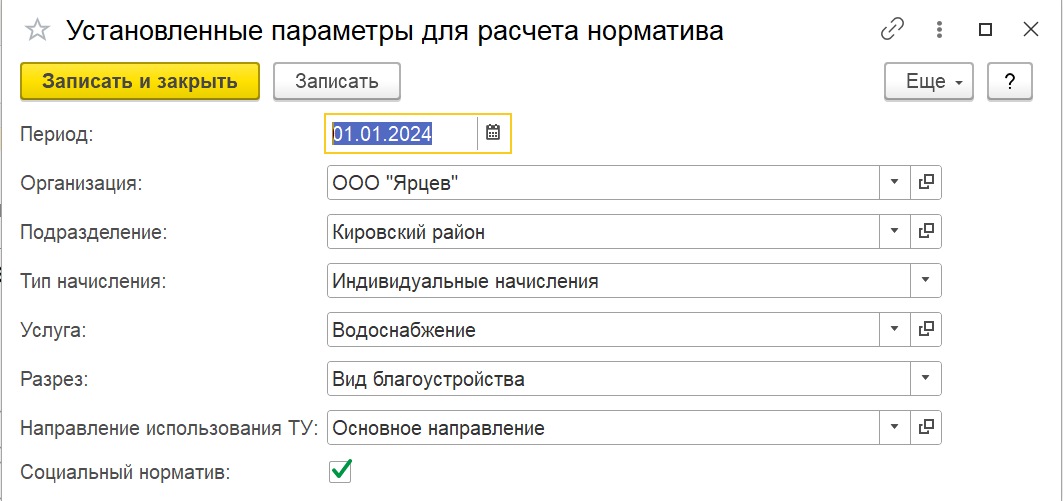Click into the Период date field

coord(403,133)
